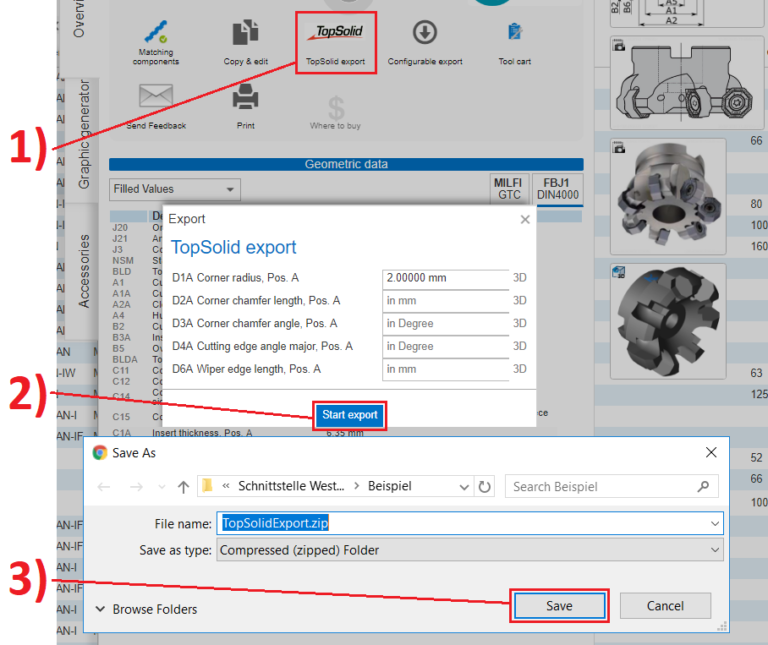Screen dimensions: 768x645
Task: Expand the address path dropdown
Action: coord(463,487)
